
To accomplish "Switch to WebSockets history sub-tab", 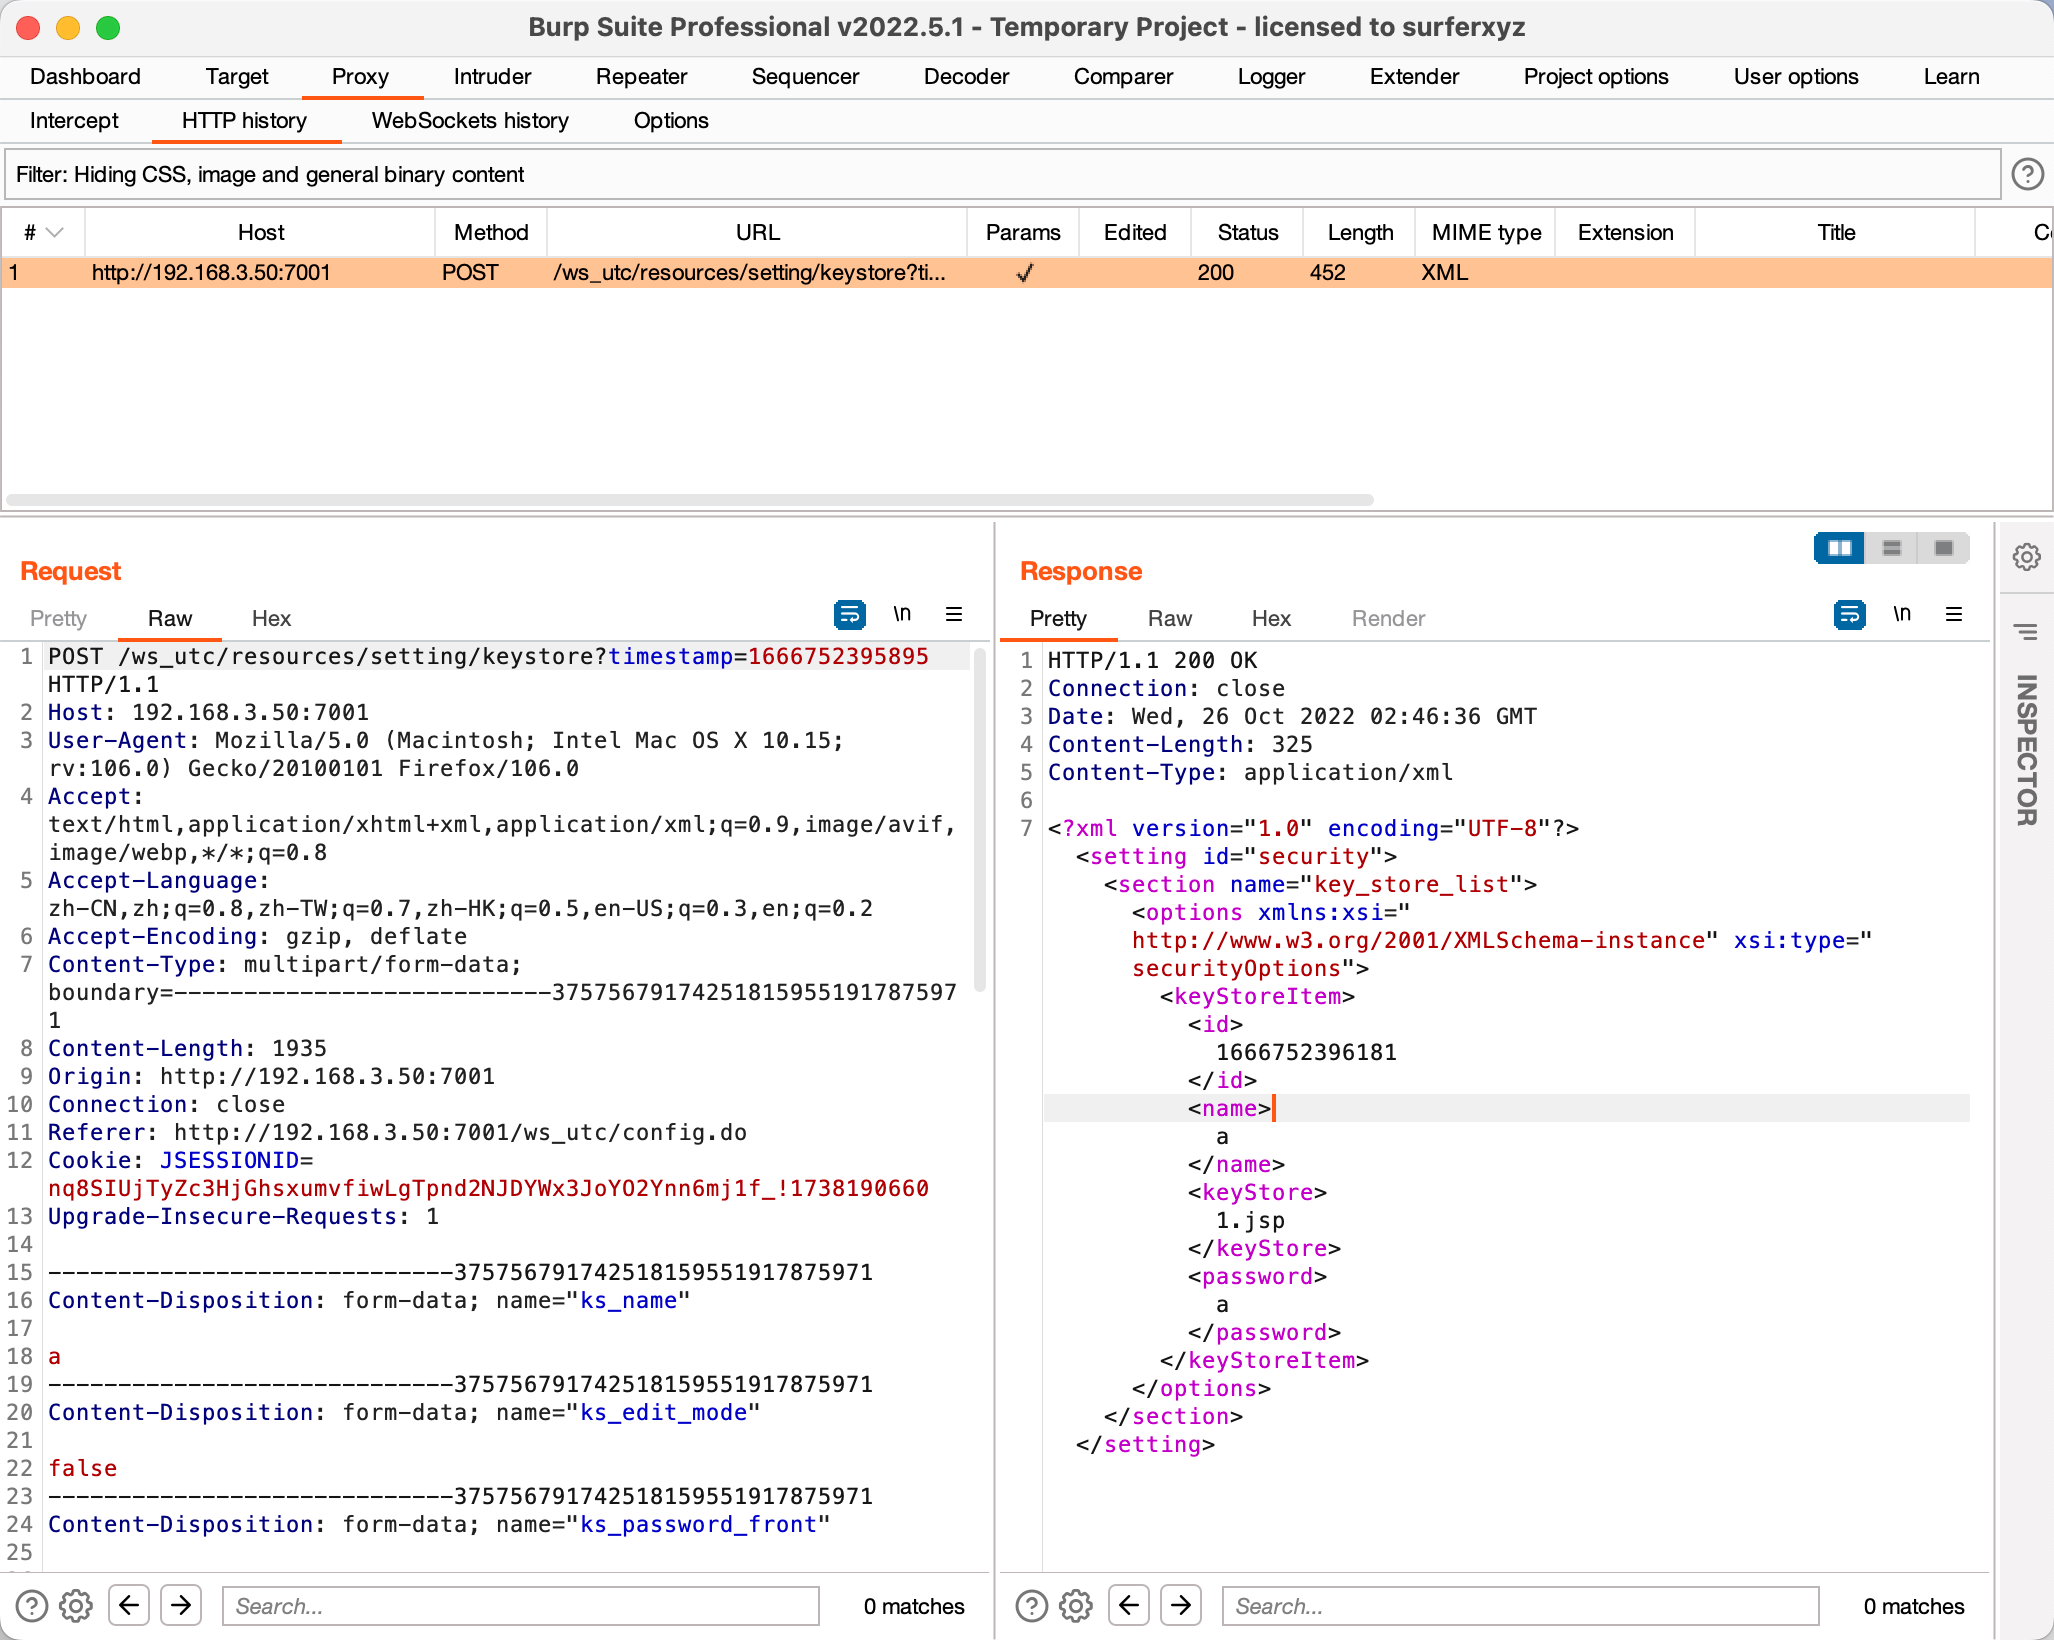I will tap(470, 121).
